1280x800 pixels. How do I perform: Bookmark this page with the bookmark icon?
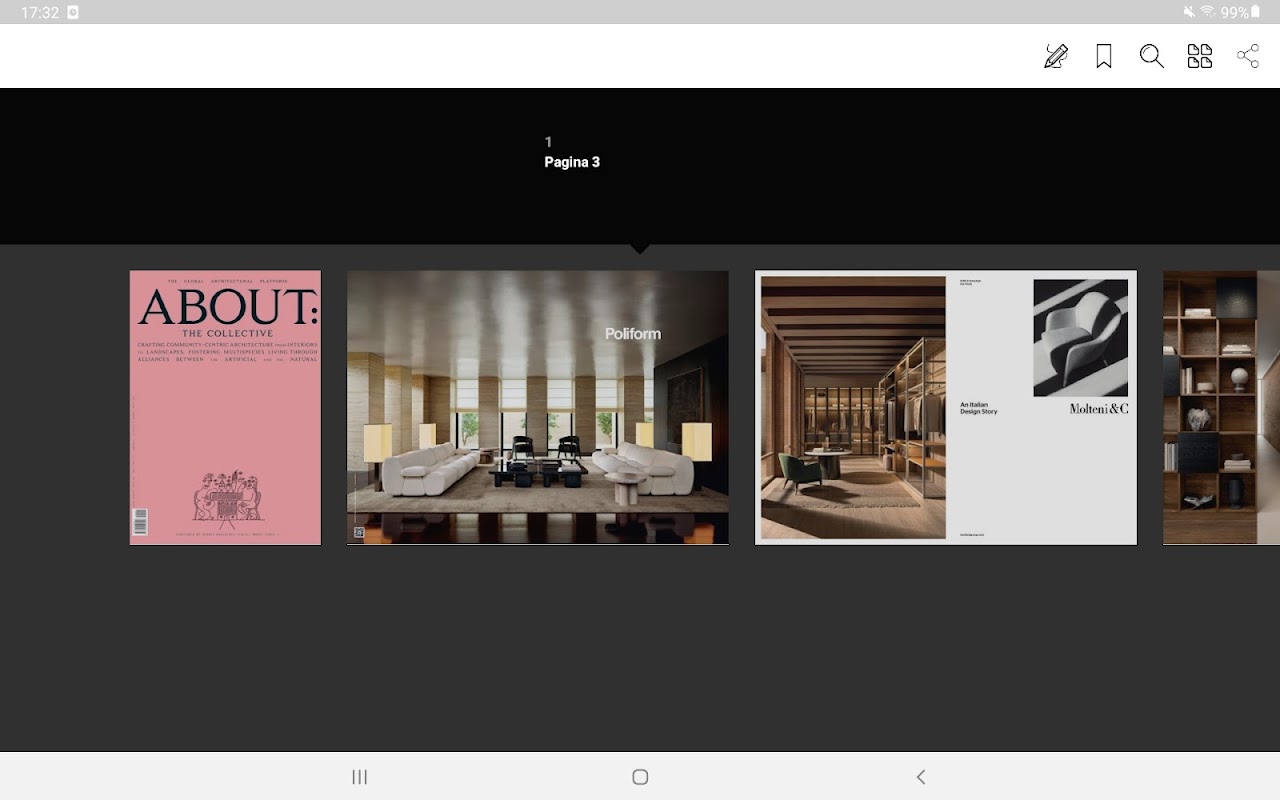pyautogui.click(x=1104, y=56)
